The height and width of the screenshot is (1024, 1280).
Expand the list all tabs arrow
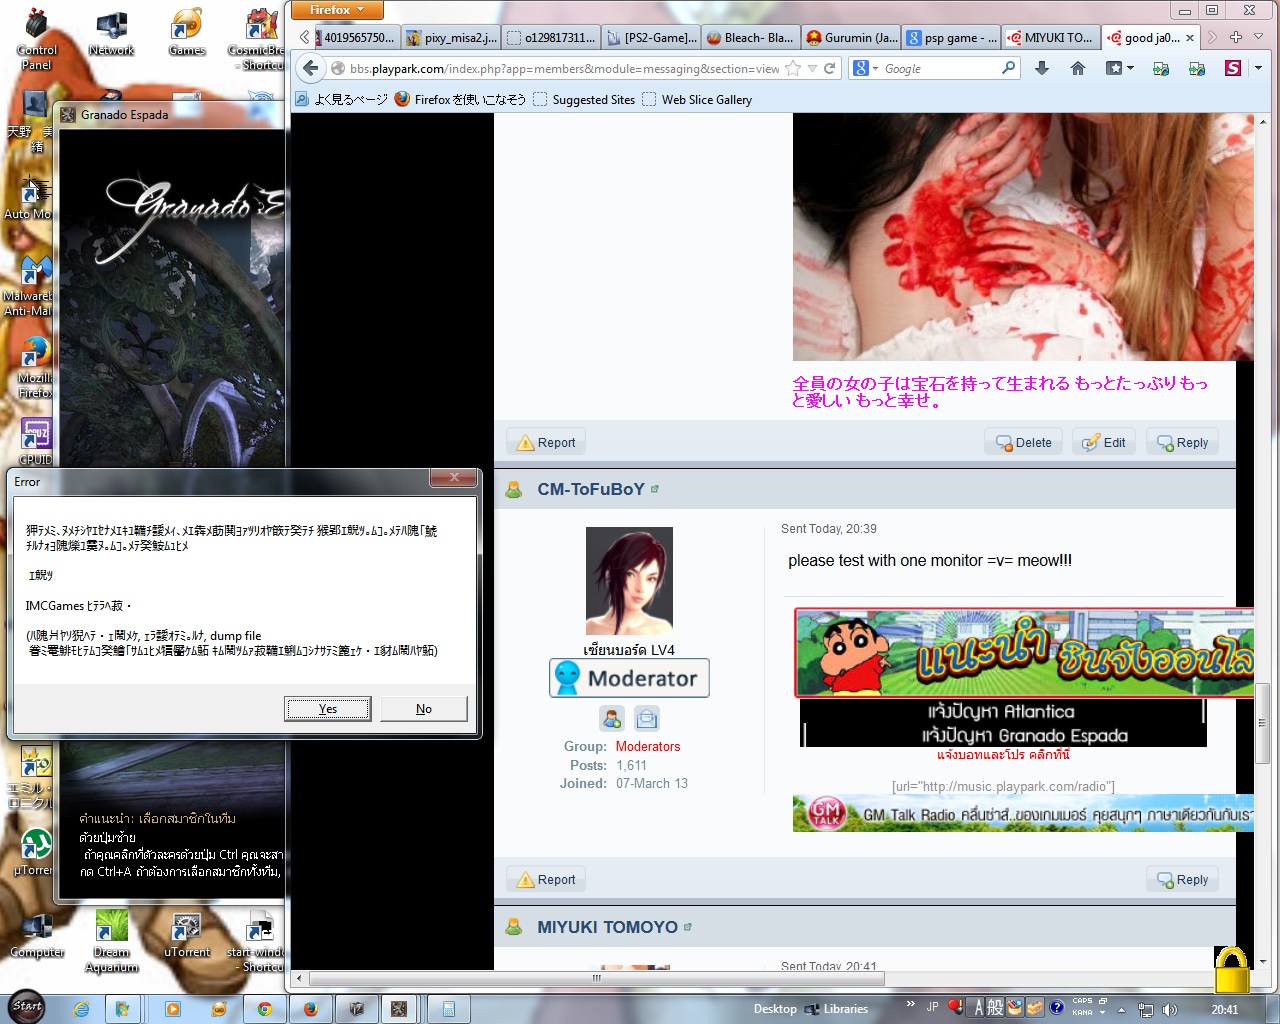pyautogui.click(x=1258, y=37)
